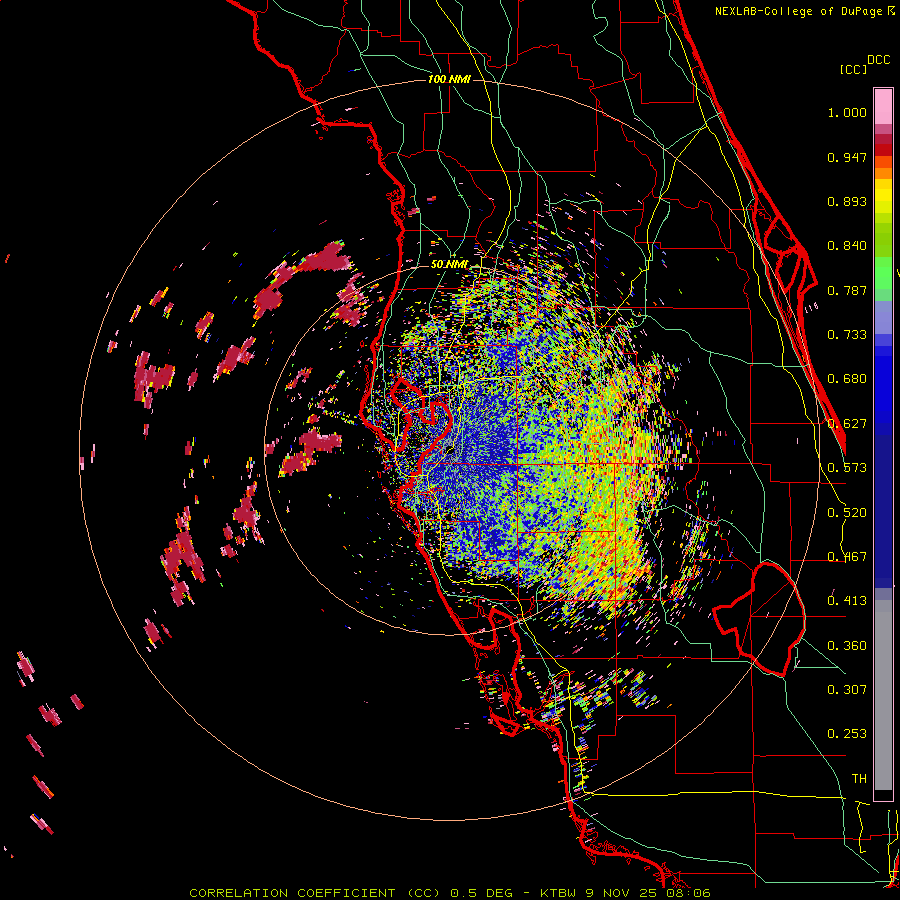The height and width of the screenshot is (900, 900).
Task: Select the 100 NMI range ring label
Action: [x=449, y=79]
